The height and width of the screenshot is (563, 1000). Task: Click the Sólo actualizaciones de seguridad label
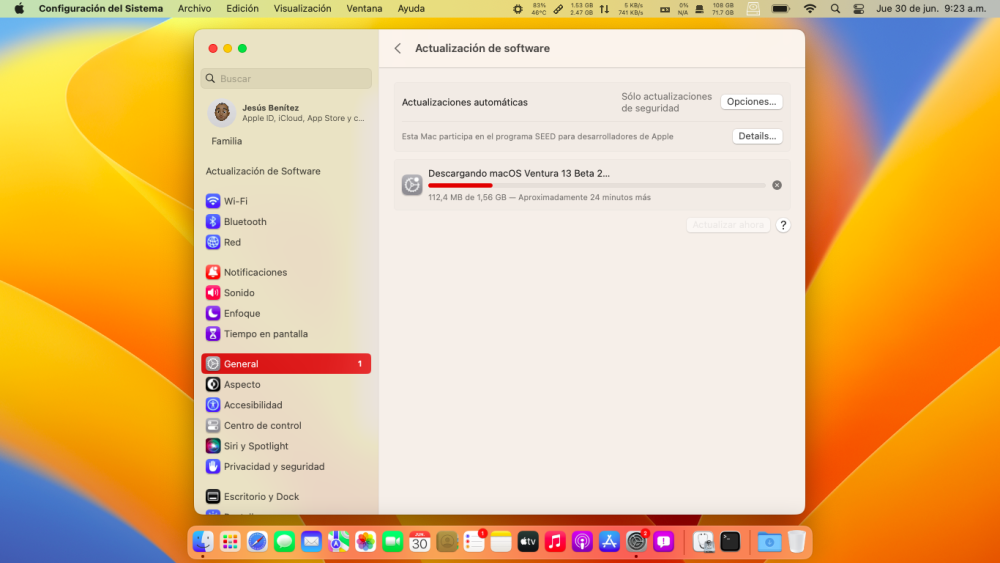(x=666, y=102)
